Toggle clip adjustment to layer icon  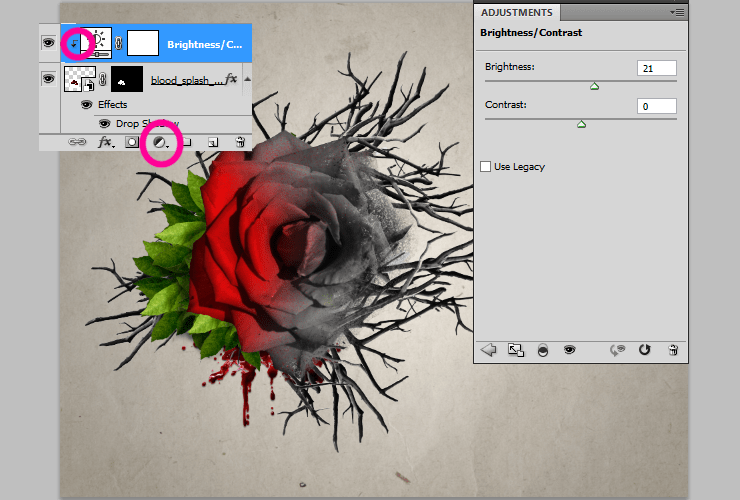[543, 350]
